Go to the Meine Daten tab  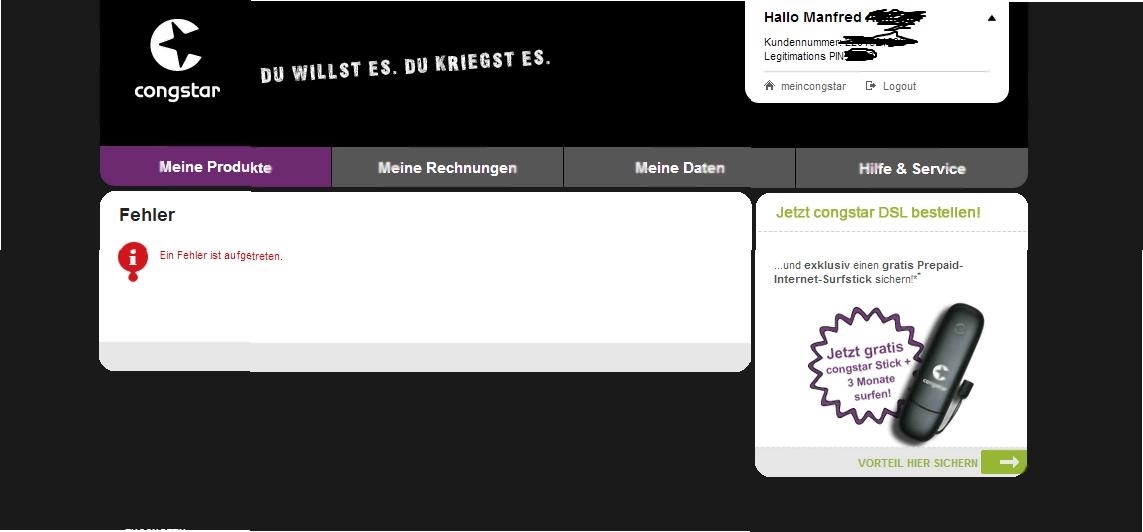click(679, 168)
